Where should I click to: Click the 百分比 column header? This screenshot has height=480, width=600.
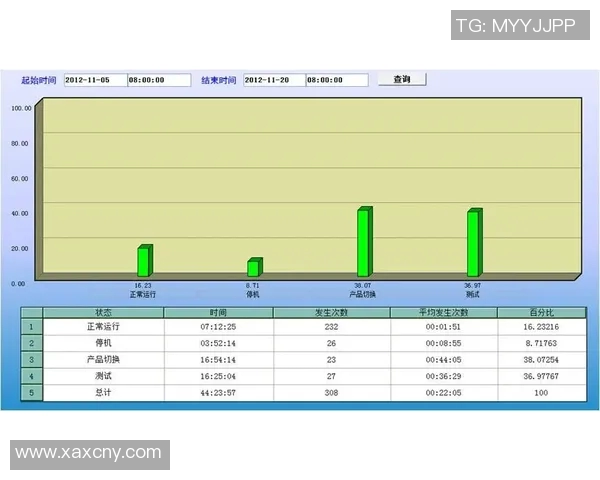541,313
